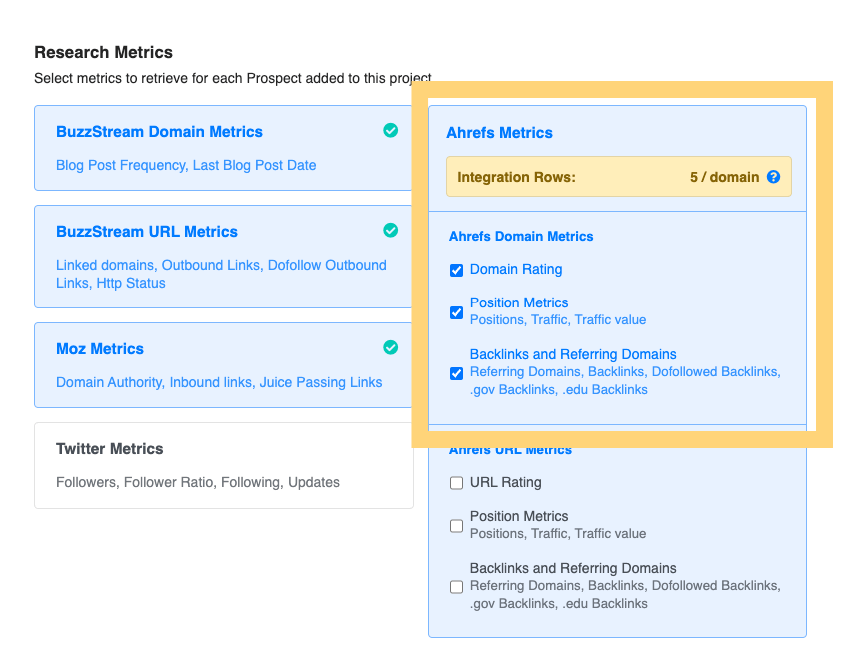The height and width of the screenshot is (661, 847).
Task: Uncheck the Domain Rating checkbox
Action: (x=456, y=270)
